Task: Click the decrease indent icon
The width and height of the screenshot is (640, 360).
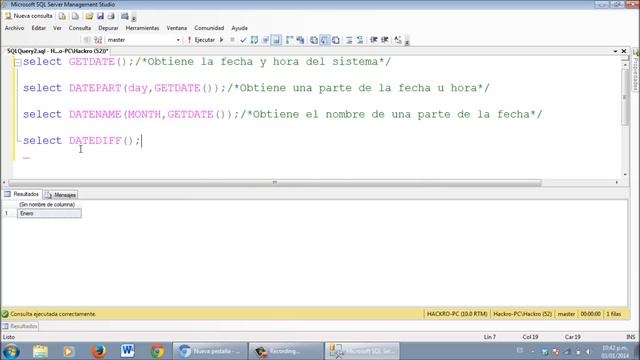Action: point(373,40)
